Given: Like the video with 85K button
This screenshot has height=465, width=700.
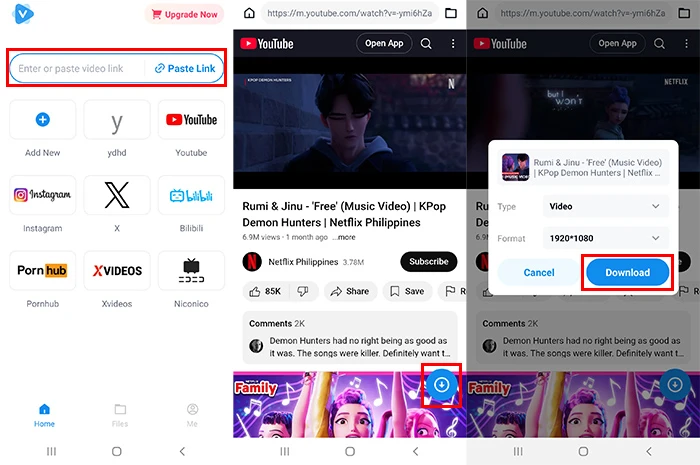Looking at the screenshot, I should [265, 291].
